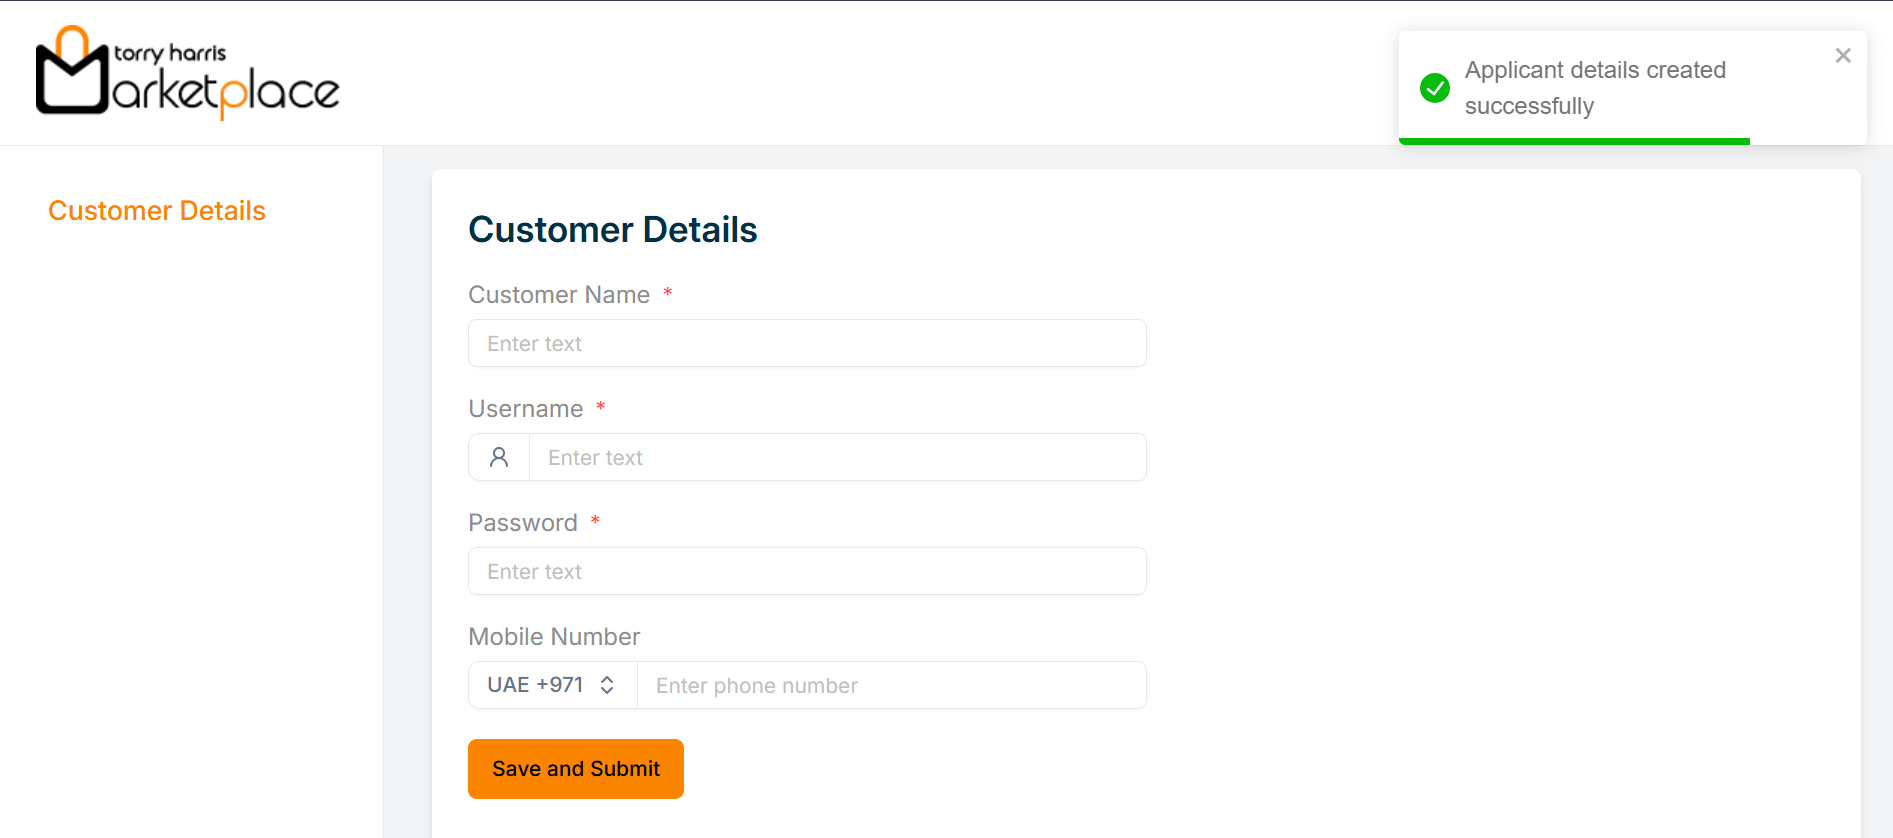Click the Username text input

click(837, 457)
